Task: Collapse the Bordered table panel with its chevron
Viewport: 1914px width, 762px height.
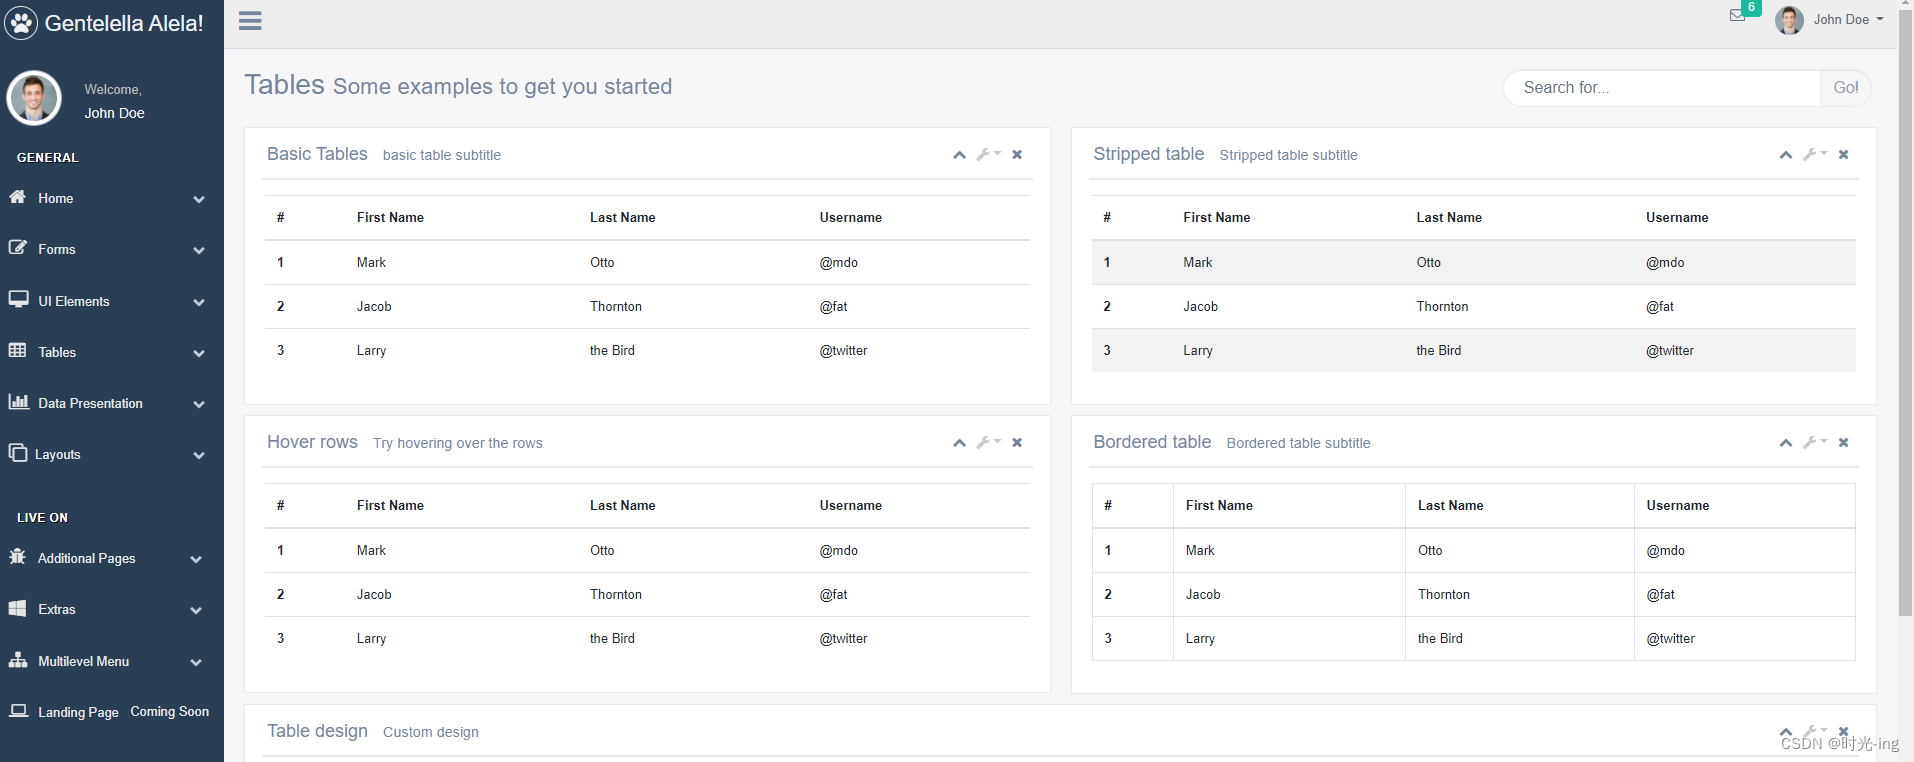Action: [x=1785, y=443]
